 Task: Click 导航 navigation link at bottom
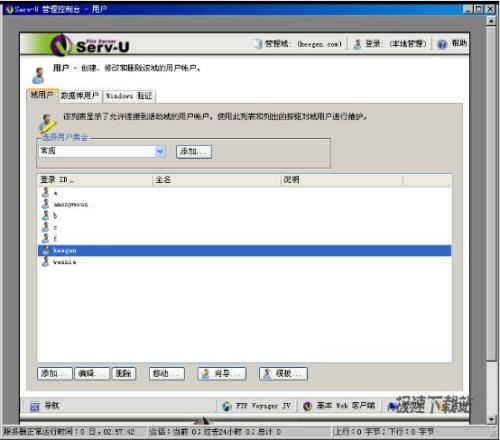click(52, 406)
